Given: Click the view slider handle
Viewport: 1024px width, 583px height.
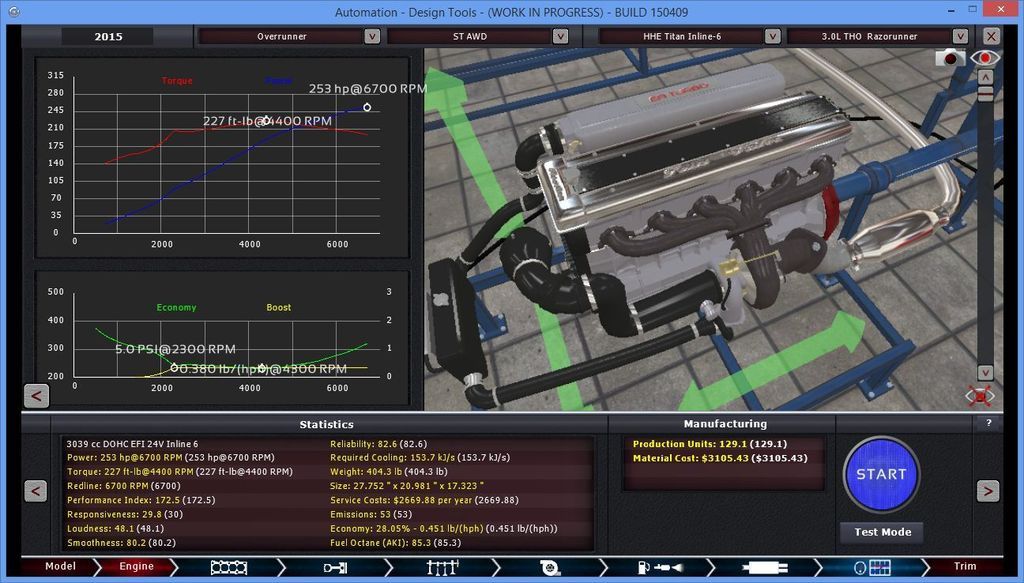Looking at the screenshot, I should [985, 95].
